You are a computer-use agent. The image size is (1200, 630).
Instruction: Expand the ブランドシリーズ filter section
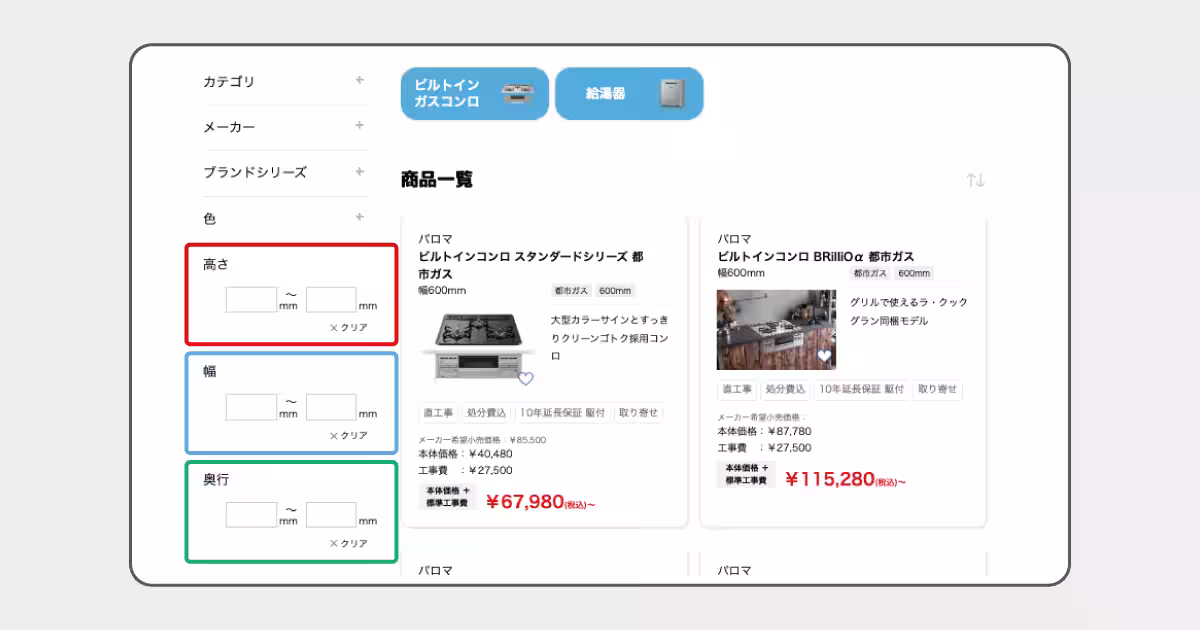(x=358, y=172)
